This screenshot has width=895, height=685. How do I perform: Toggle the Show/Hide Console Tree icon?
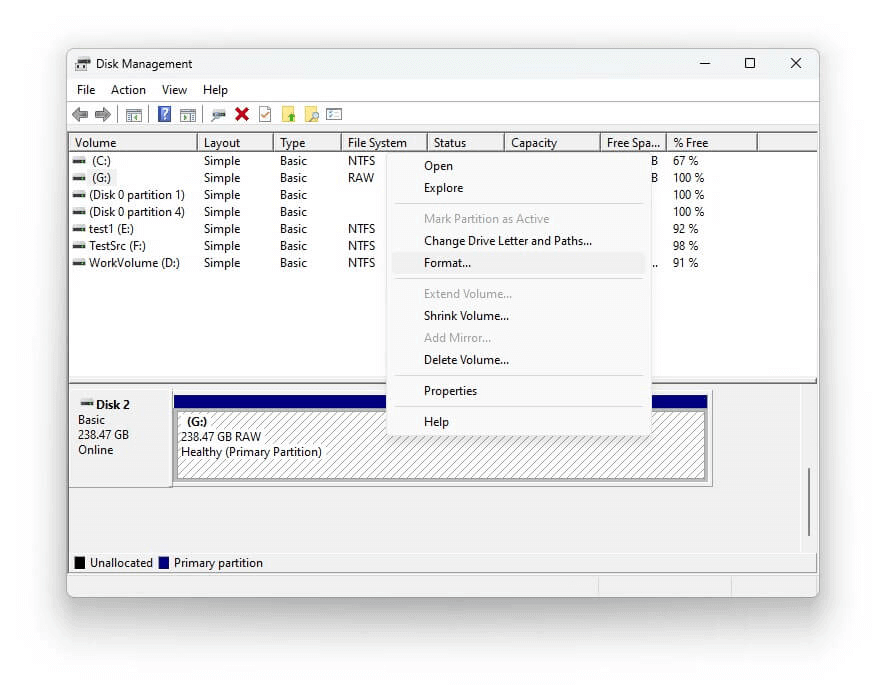(x=134, y=114)
